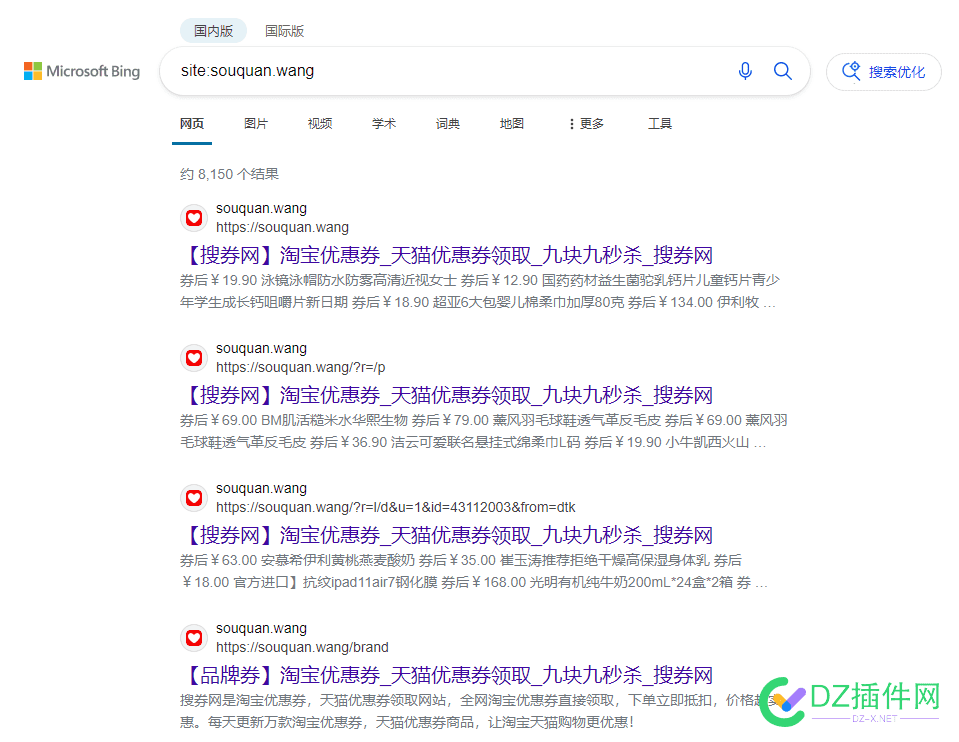Click favicon of souquan.wang/brand result
This screenshot has height=742, width=959.
(x=194, y=638)
